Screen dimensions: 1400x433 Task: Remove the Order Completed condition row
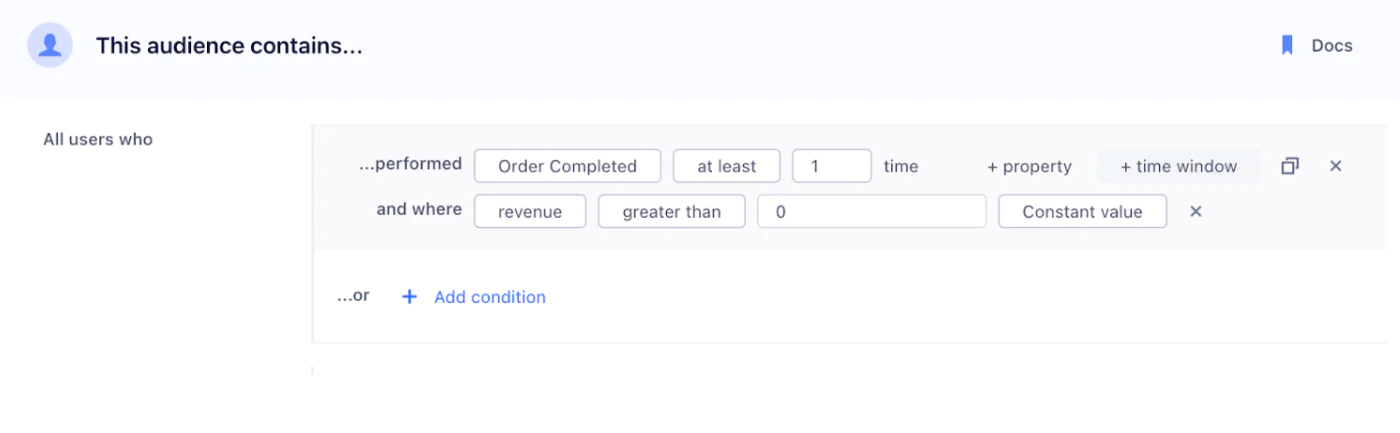pos(1335,166)
